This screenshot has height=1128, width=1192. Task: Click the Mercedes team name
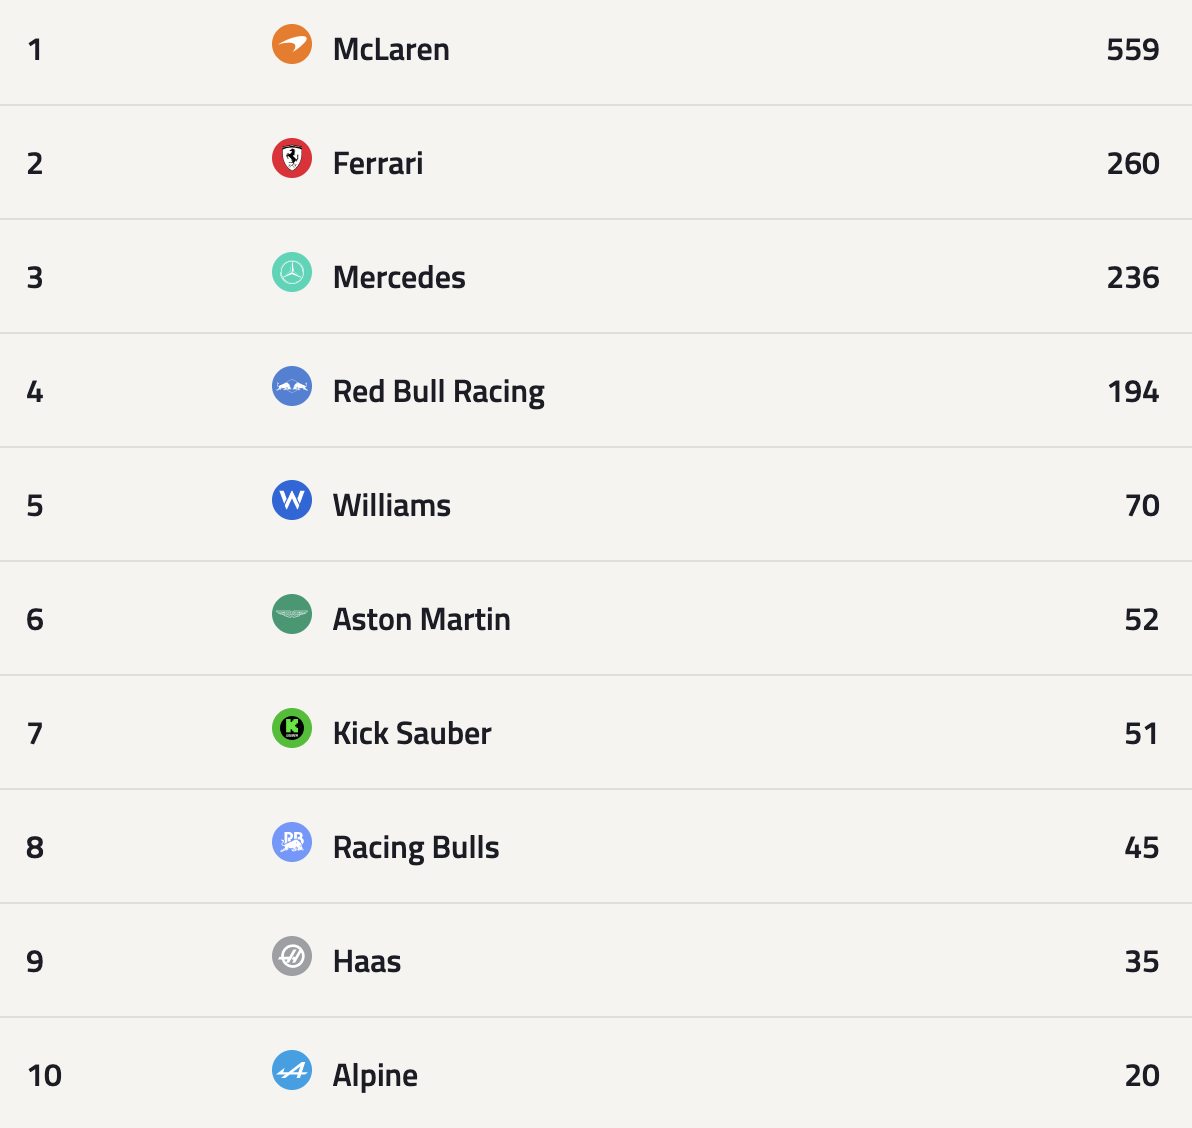399,277
